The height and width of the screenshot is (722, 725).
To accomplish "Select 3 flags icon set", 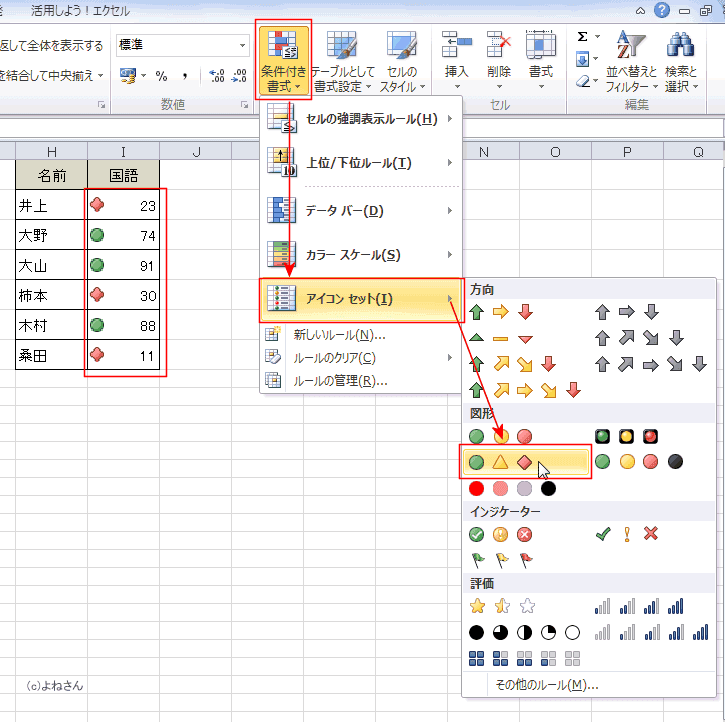I will [501, 560].
